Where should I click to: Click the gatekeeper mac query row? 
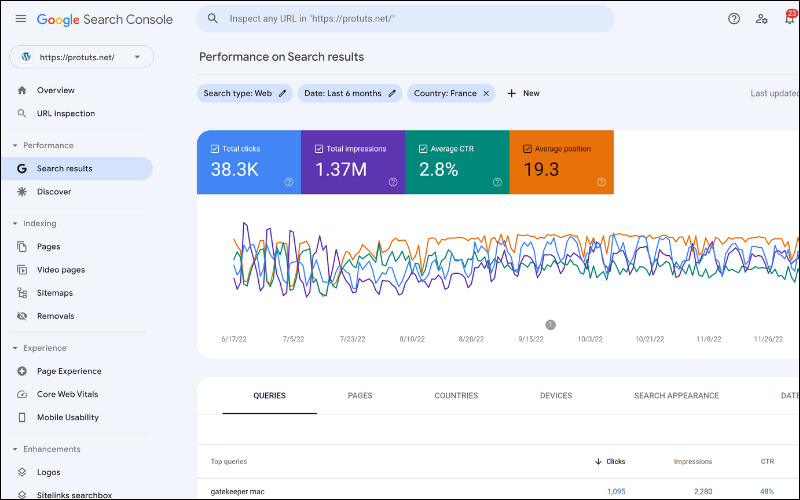[x=498, y=491]
